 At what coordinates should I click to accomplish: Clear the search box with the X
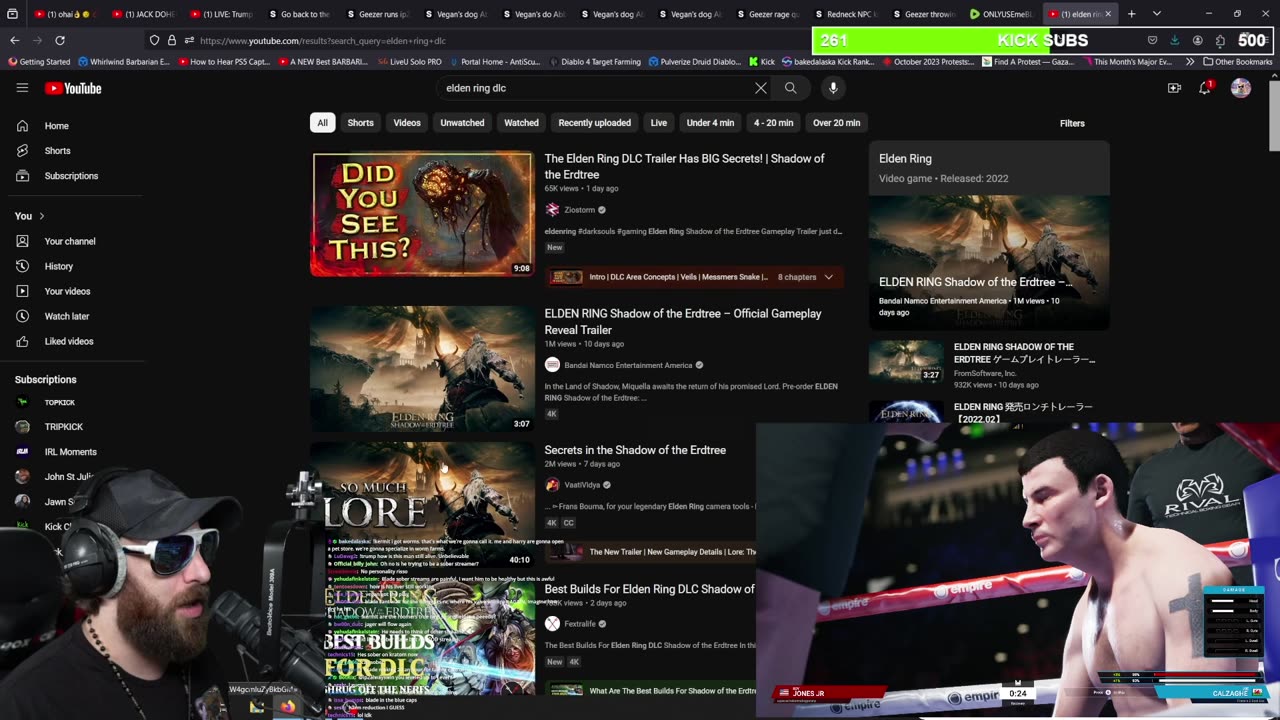pos(761,88)
